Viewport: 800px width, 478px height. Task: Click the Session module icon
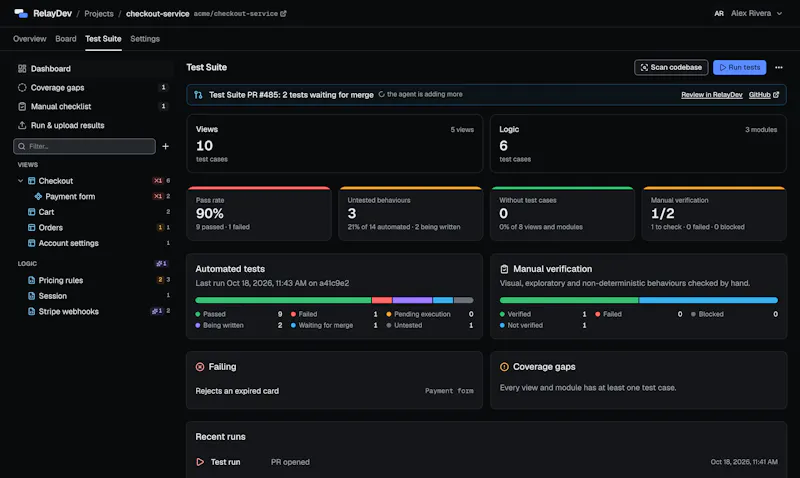coord(32,296)
